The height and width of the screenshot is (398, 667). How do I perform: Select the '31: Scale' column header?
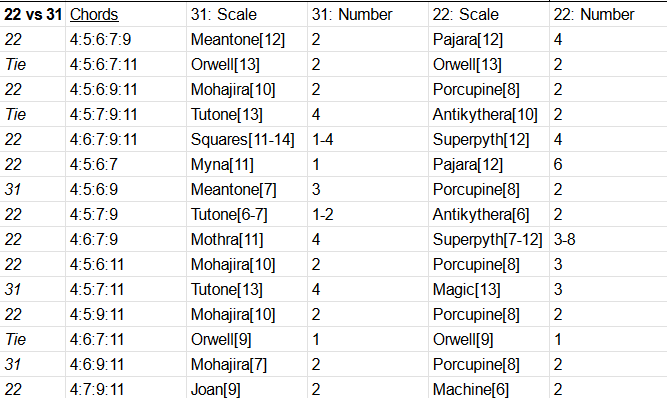(247, 14)
